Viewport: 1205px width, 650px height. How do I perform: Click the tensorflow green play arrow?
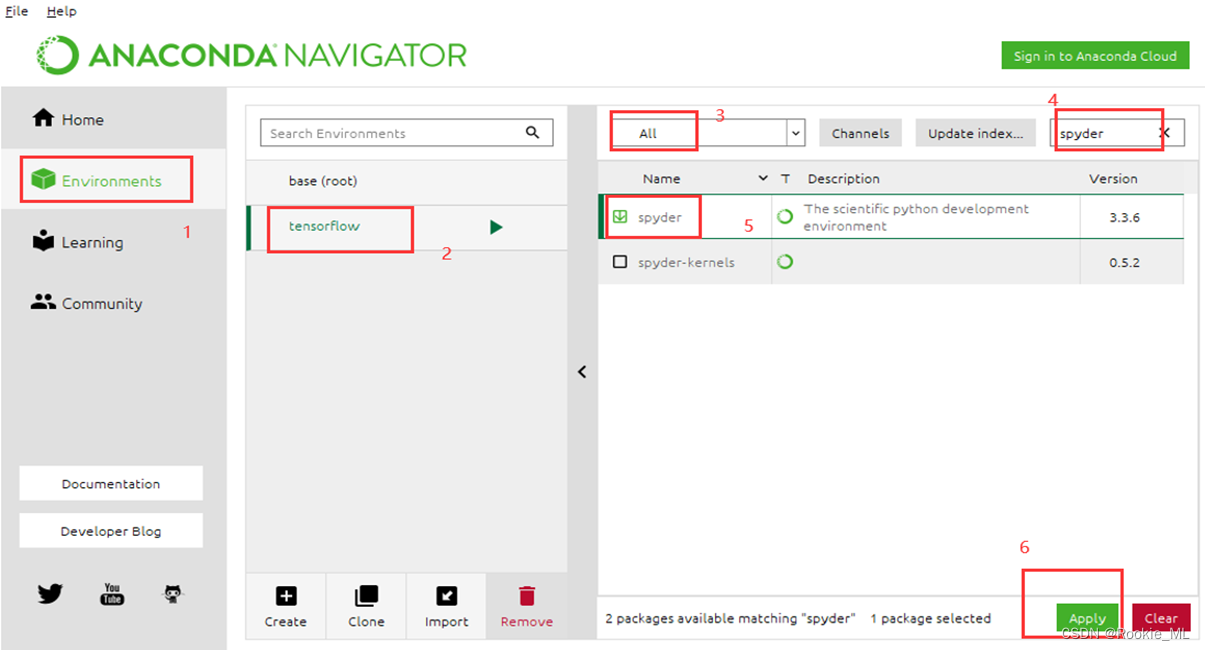[x=496, y=227]
